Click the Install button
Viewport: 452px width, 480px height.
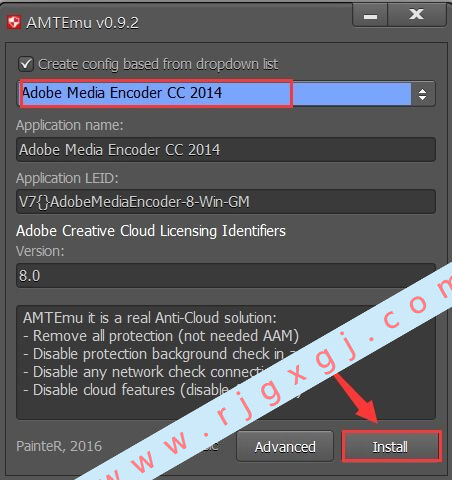390,447
